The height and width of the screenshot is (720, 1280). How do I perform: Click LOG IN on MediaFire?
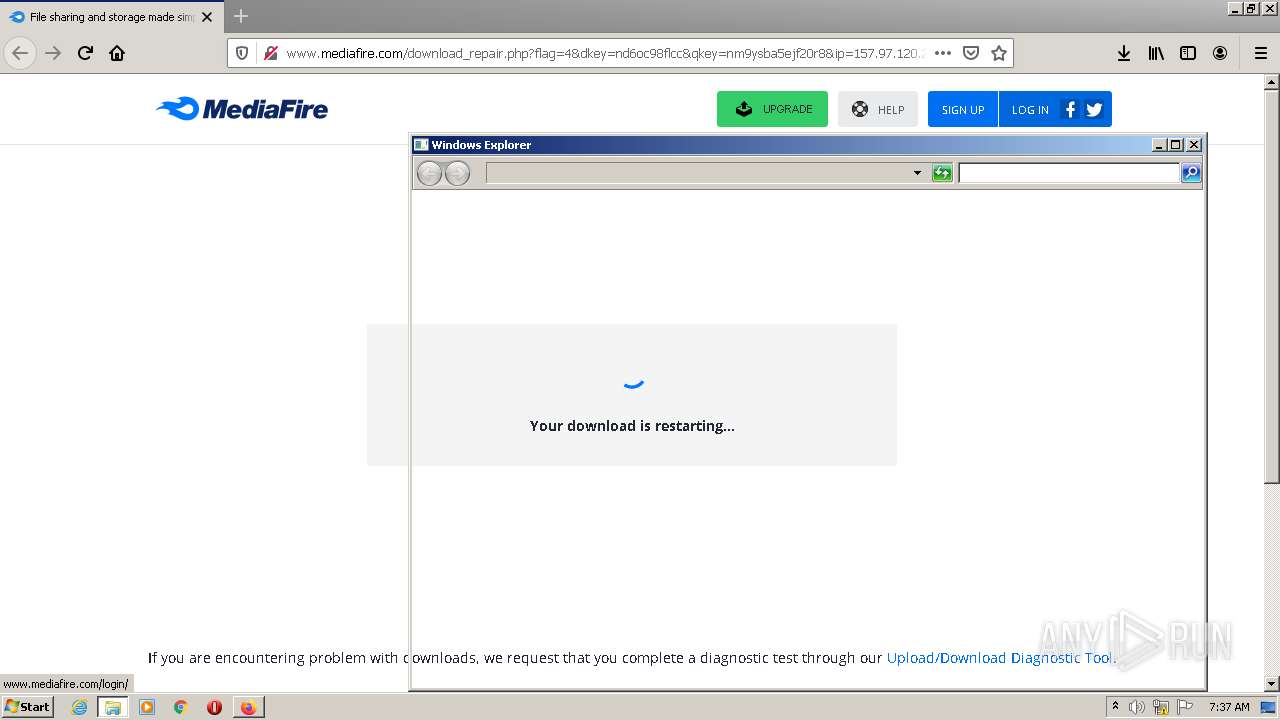pos(1029,109)
